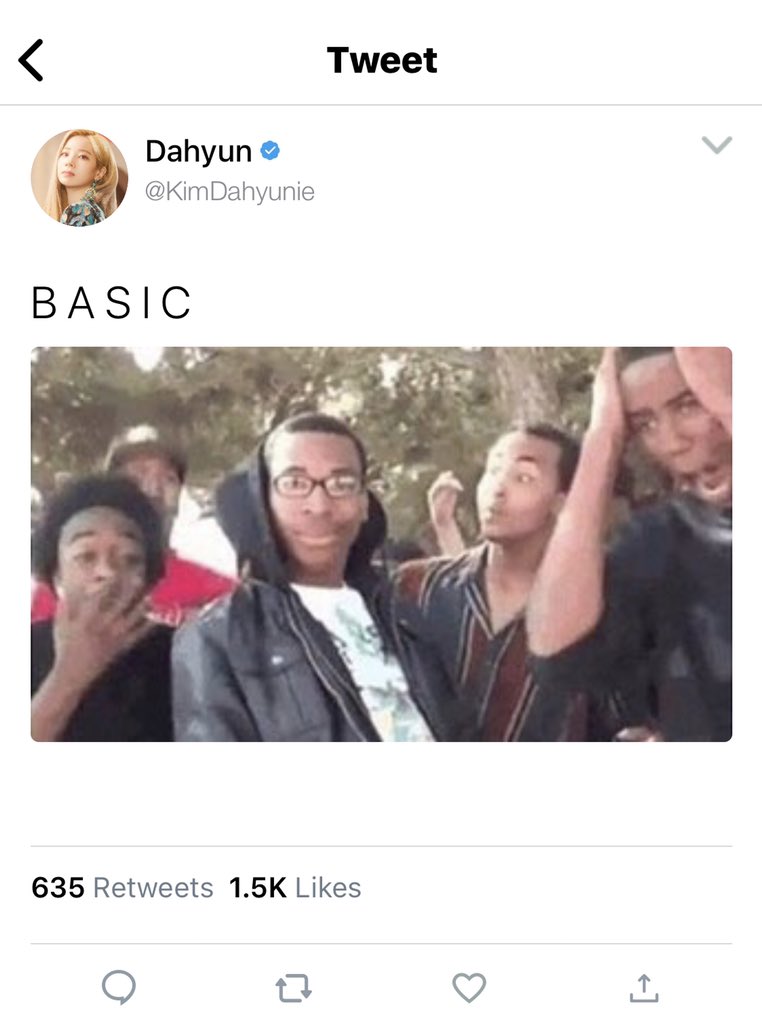Open Dahyun's profile avatar picture
Viewport: 762px width, 1024px height.
point(80,178)
